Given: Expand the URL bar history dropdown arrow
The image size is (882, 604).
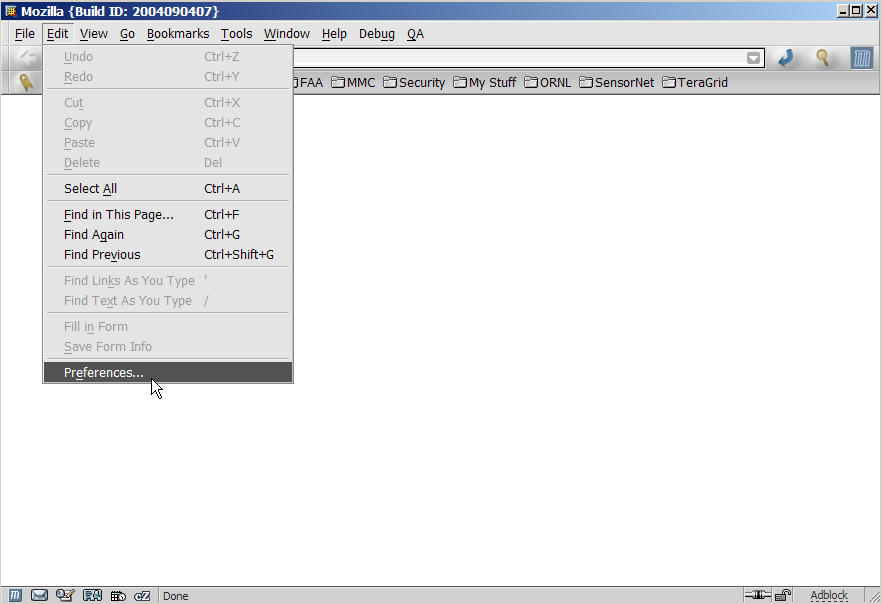Looking at the screenshot, I should pos(753,58).
